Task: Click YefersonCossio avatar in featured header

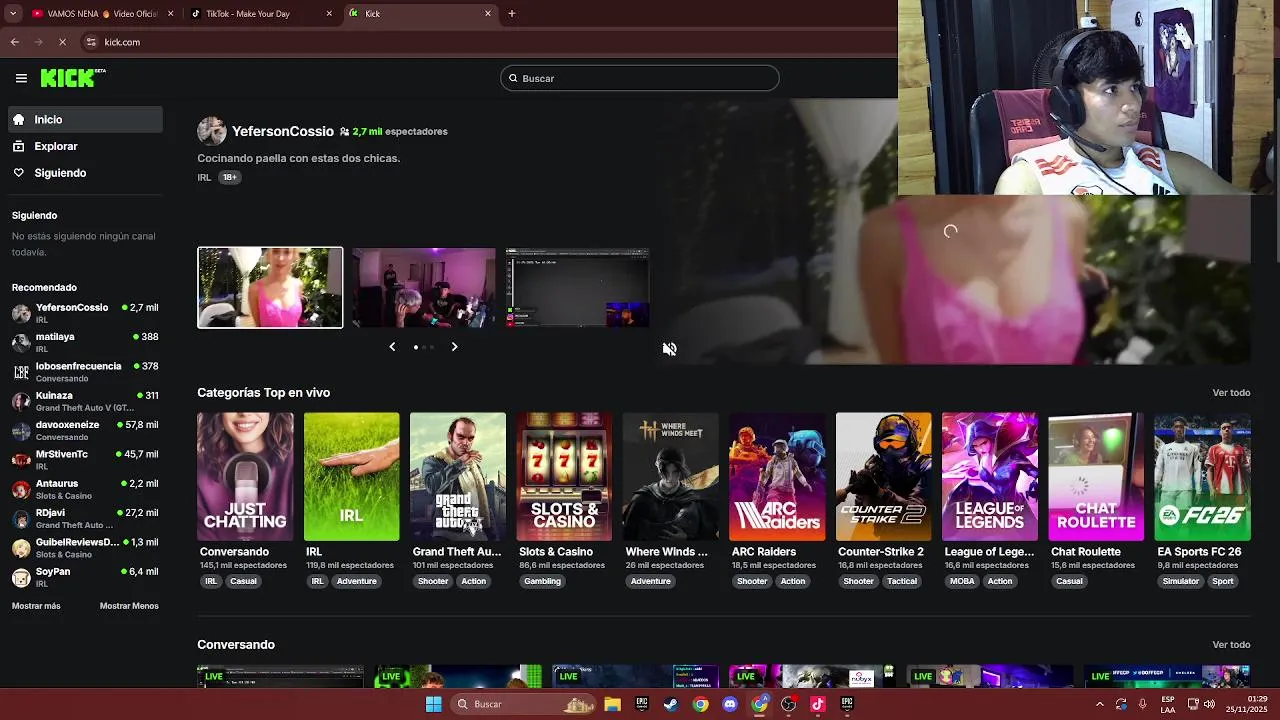Action: [212, 131]
